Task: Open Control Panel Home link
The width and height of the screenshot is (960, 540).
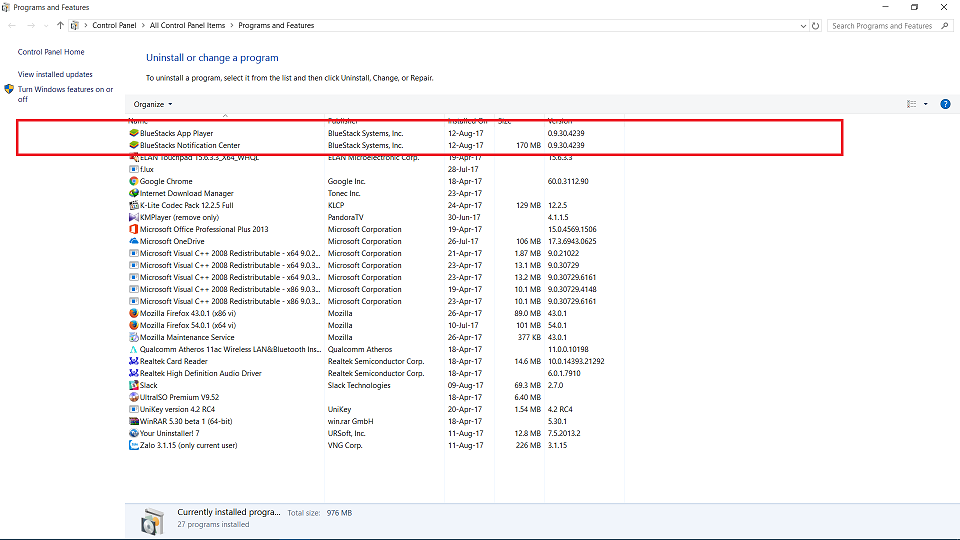Action: click(x=51, y=52)
